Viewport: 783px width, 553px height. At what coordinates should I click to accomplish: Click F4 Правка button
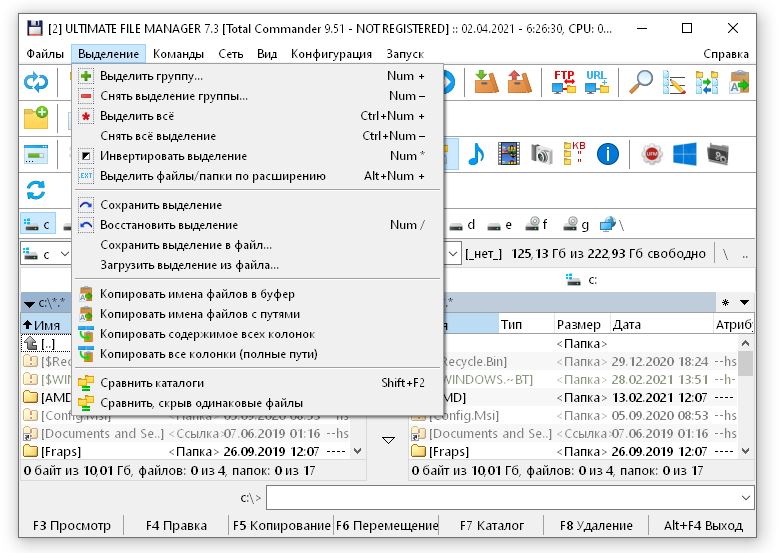(x=176, y=526)
